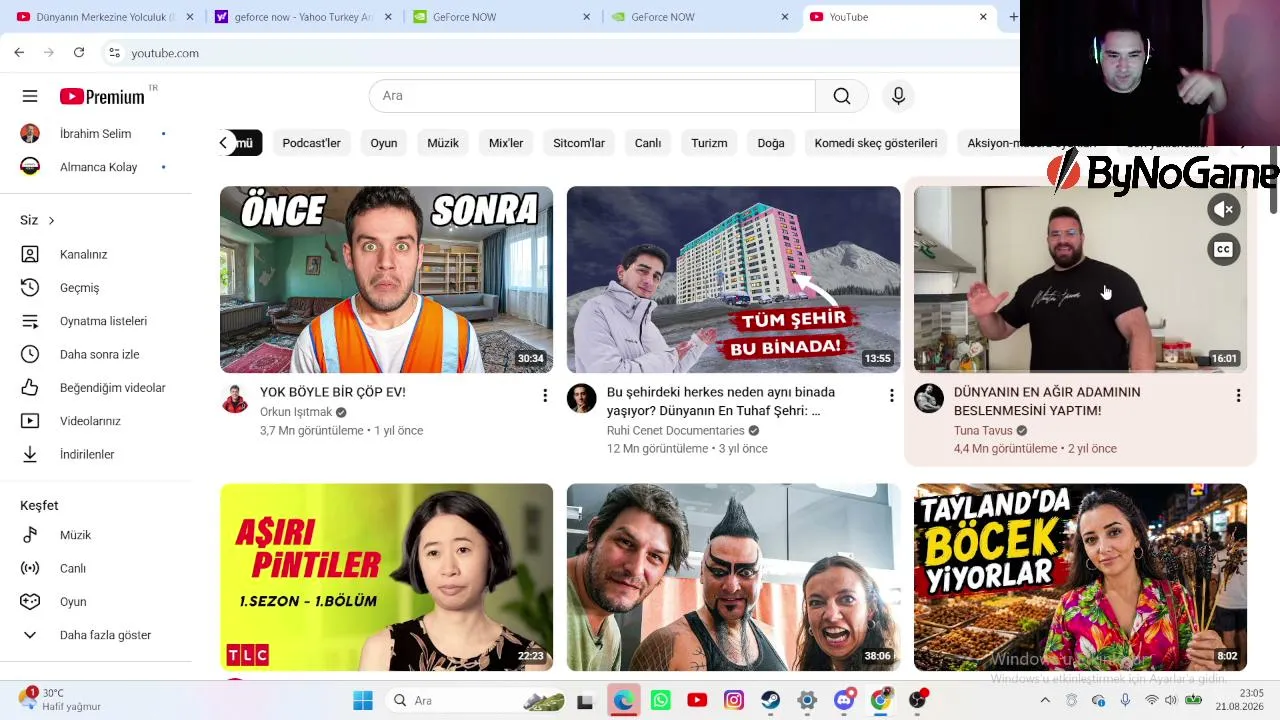
Task: Start voice search with the microphone
Action: [x=898, y=96]
